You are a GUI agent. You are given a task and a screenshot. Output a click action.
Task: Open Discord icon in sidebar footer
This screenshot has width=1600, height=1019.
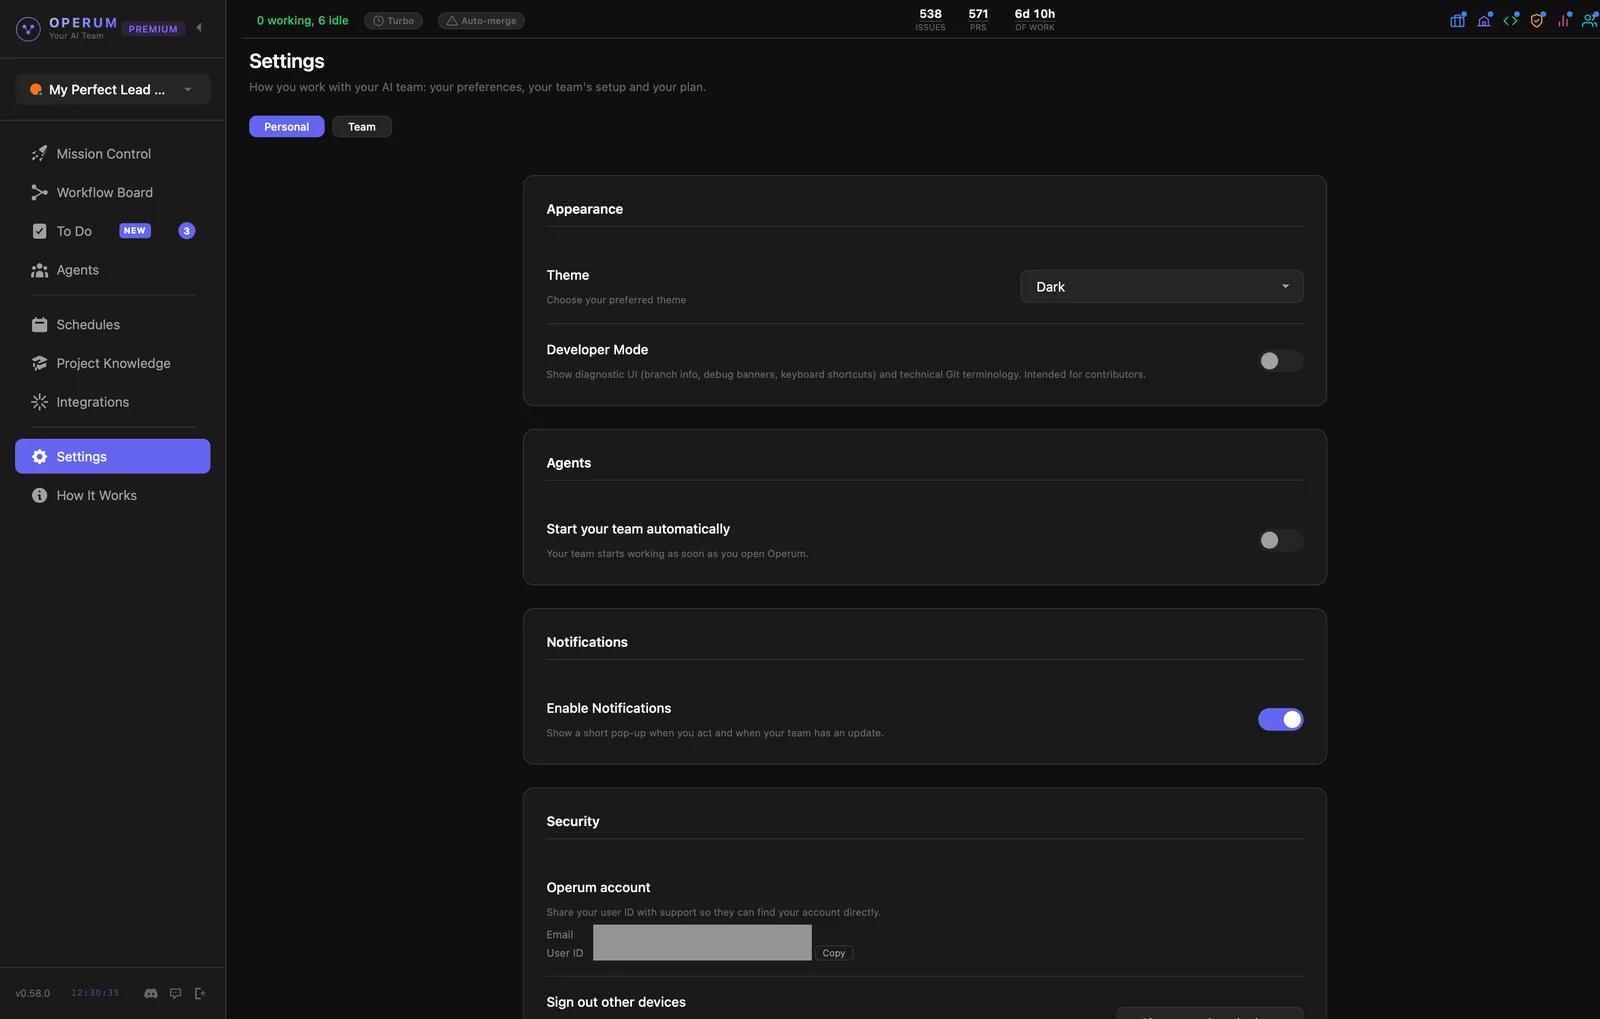(151, 993)
